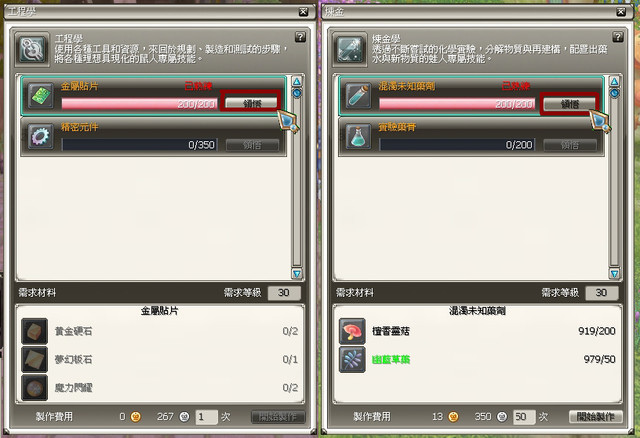Click the up arrow in the engineering recipe list
Image resolution: width=640 pixels, height=438 pixels.
(297, 81)
